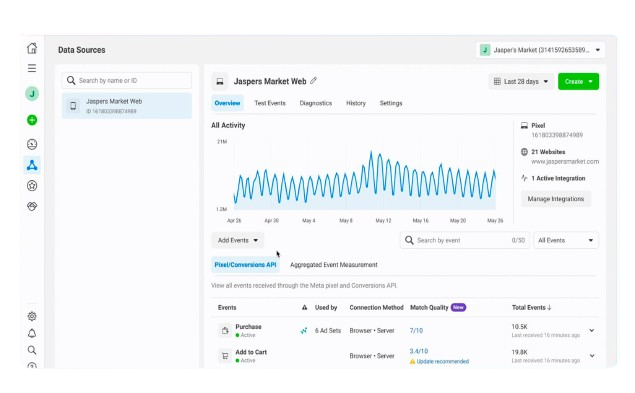The image size is (635, 393).
Task: Expand the Purchase event row chevron
Action: click(x=592, y=331)
